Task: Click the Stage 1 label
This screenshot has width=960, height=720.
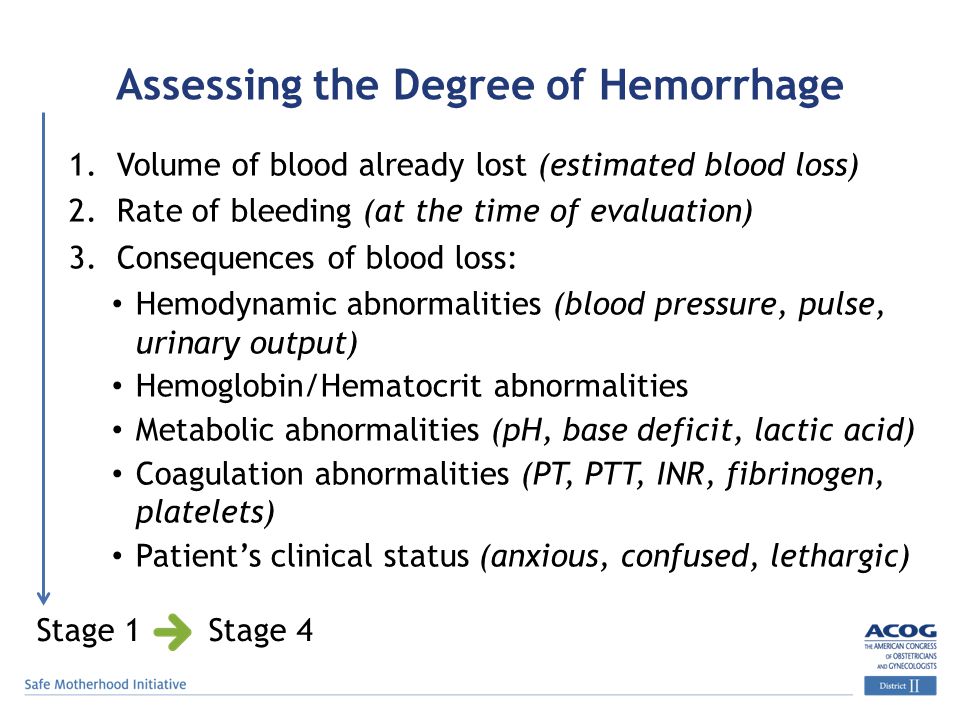Action: click(x=88, y=631)
